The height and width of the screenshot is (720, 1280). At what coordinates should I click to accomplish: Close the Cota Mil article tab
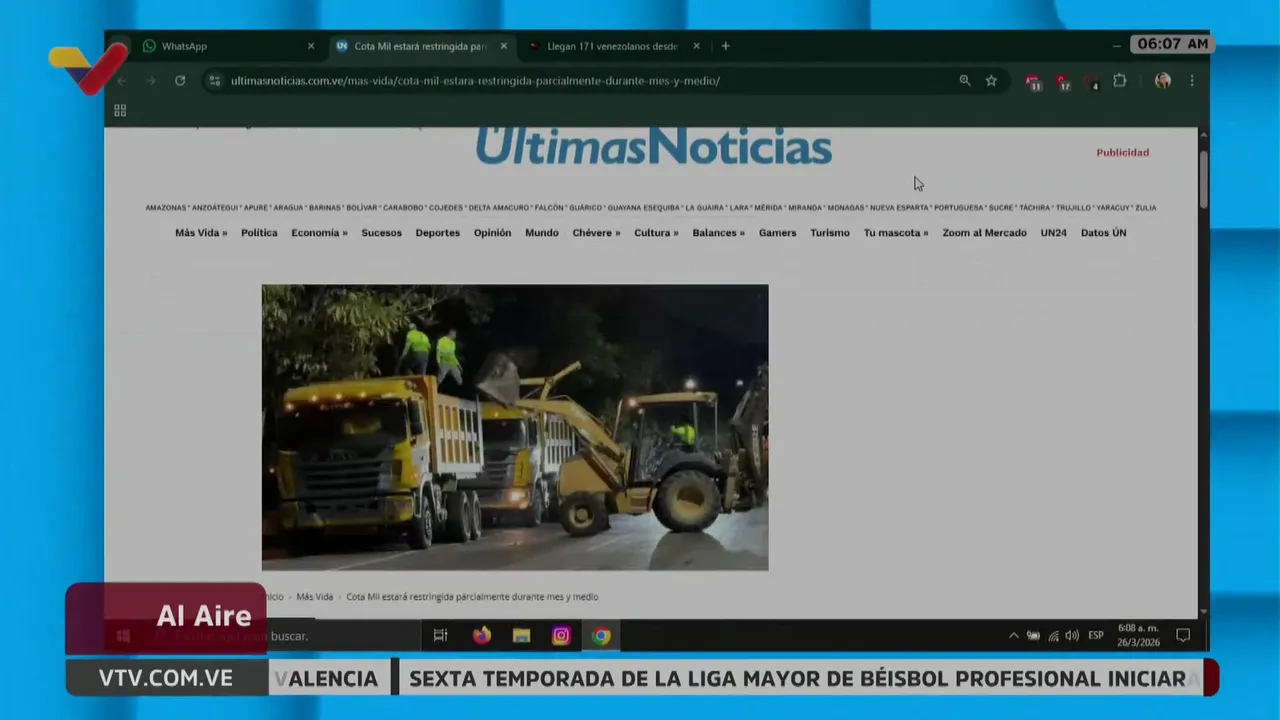click(504, 46)
